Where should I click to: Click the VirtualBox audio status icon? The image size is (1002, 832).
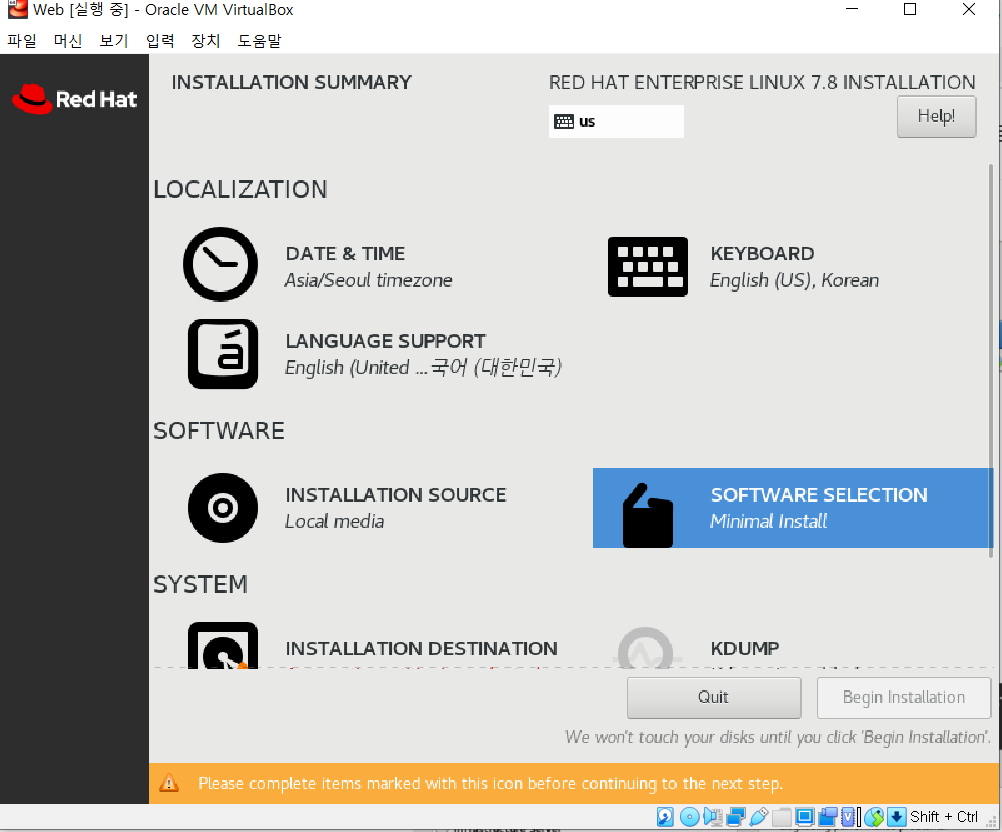(713, 817)
